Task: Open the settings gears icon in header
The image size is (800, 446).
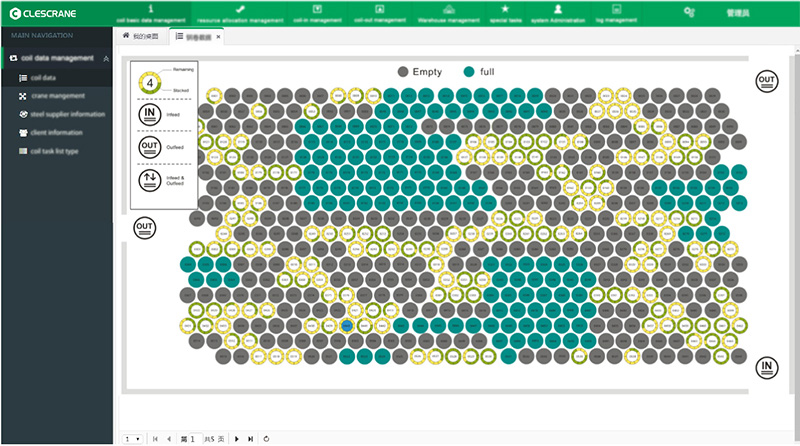Action: [688, 11]
